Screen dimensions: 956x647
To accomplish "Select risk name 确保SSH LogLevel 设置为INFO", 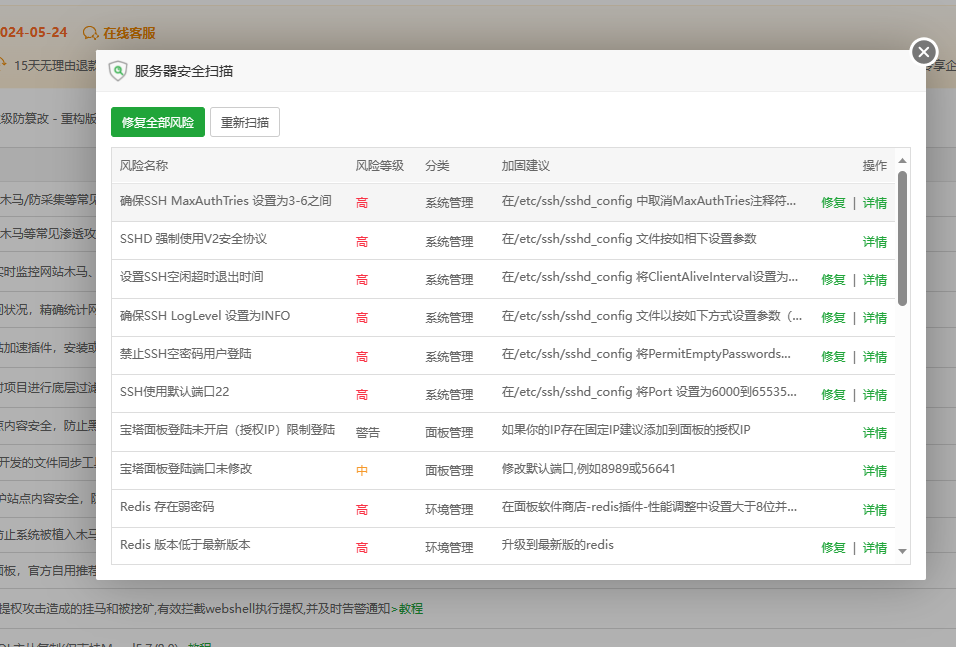I will point(205,315).
